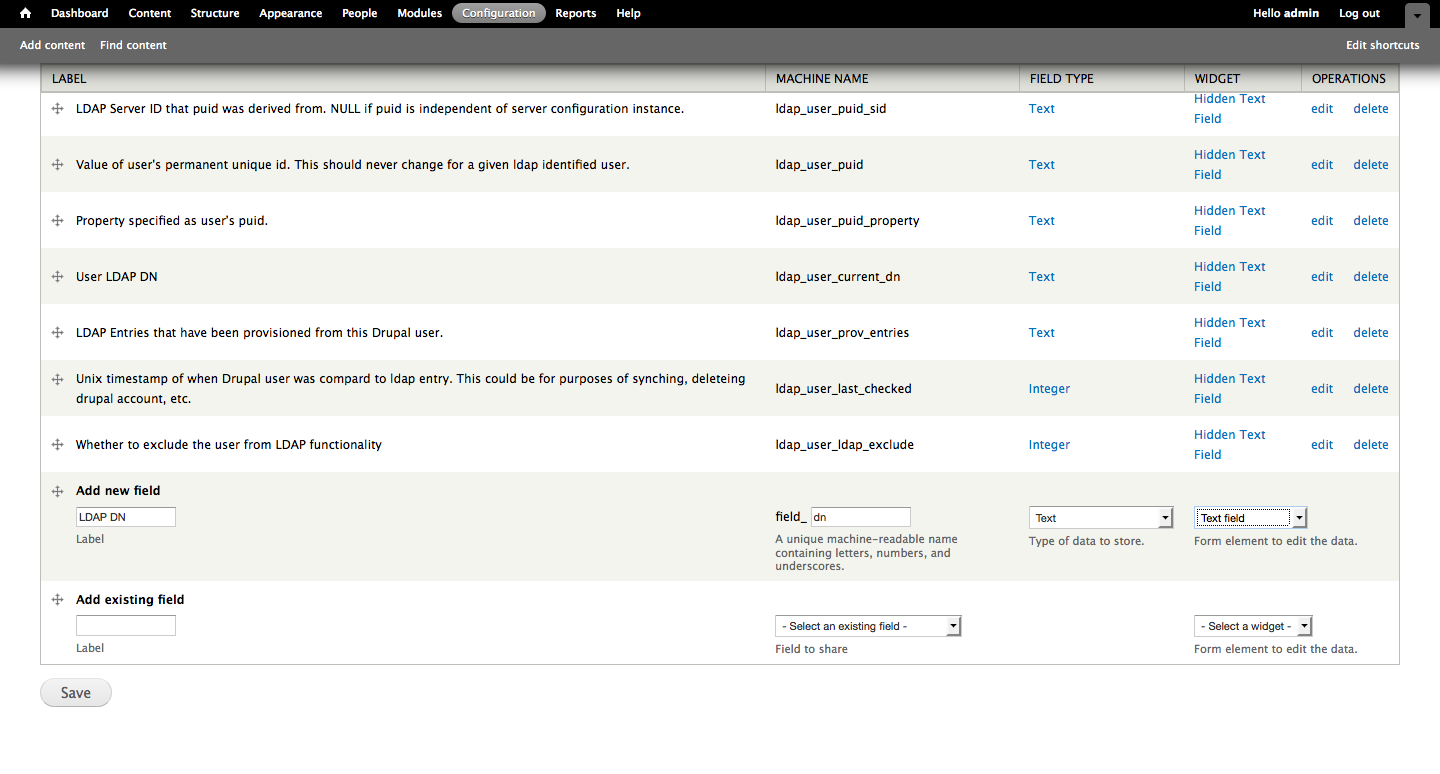Screen dimensions: 1440x774
Task: Open the Configuration menu
Action: tap(499, 13)
